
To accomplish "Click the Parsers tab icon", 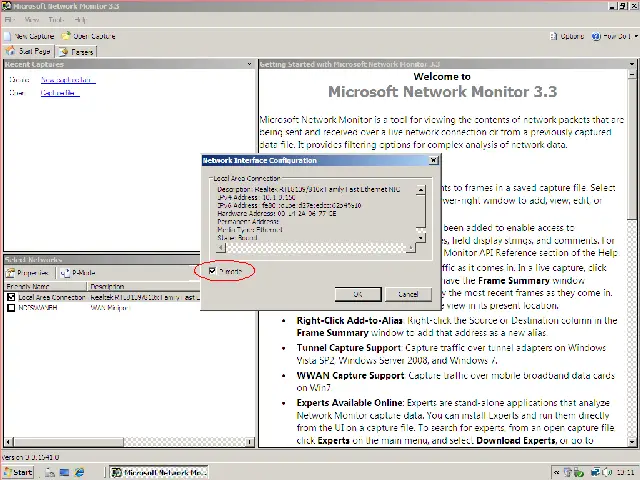I will (64, 52).
